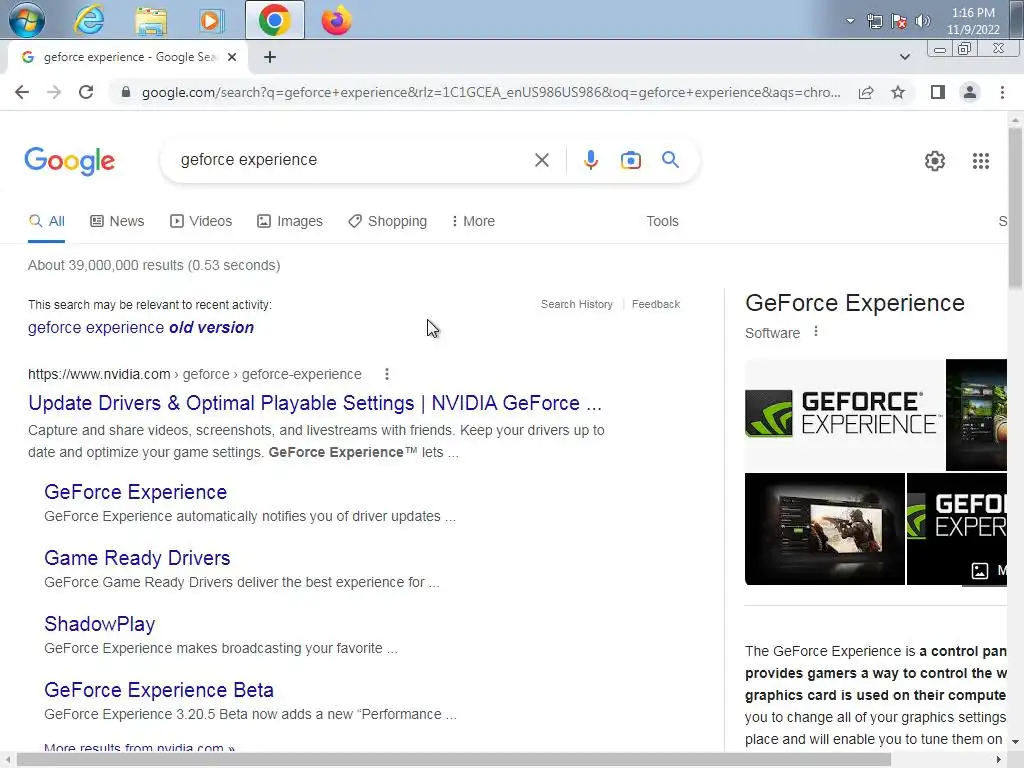Select the GeForce Experience panel title
The height and width of the screenshot is (768, 1024).
[x=854, y=303]
